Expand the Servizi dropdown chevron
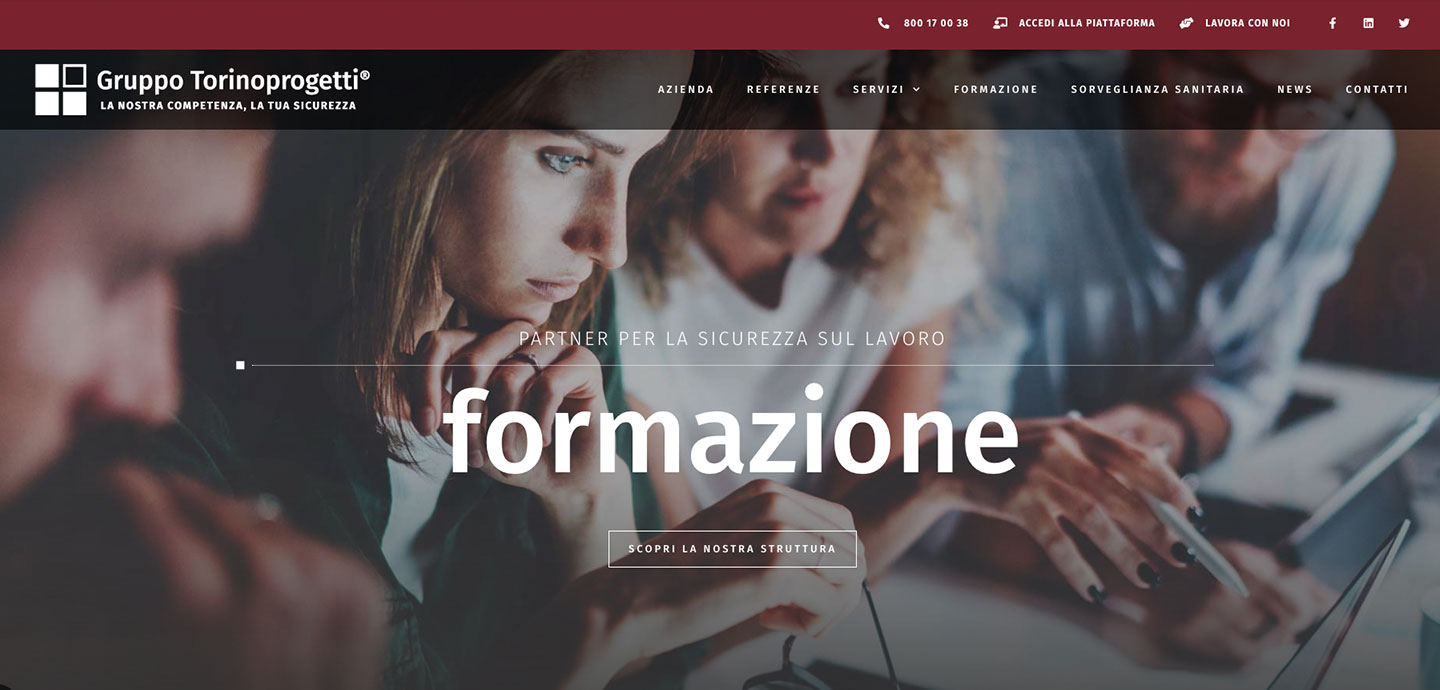Screen dimensions: 1440x690 pos(917,89)
